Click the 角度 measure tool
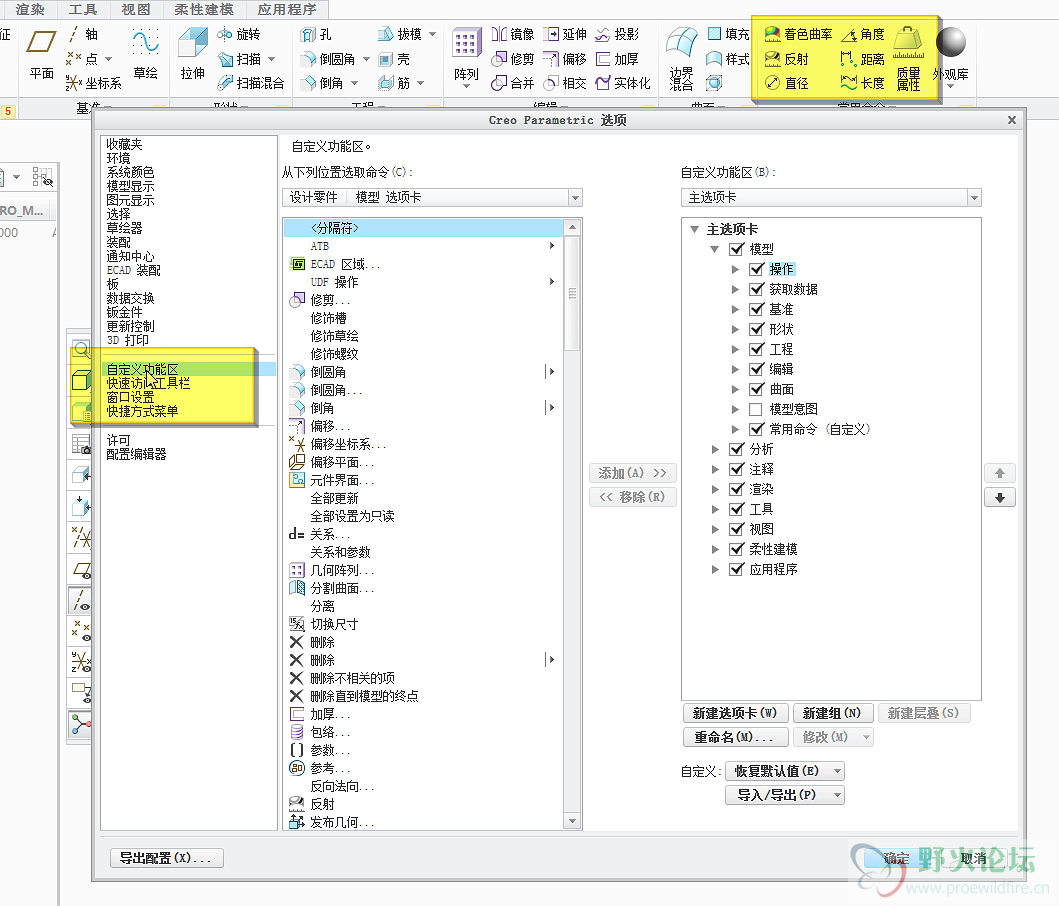This screenshot has width=1059, height=906. pyautogui.click(x=862, y=34)
